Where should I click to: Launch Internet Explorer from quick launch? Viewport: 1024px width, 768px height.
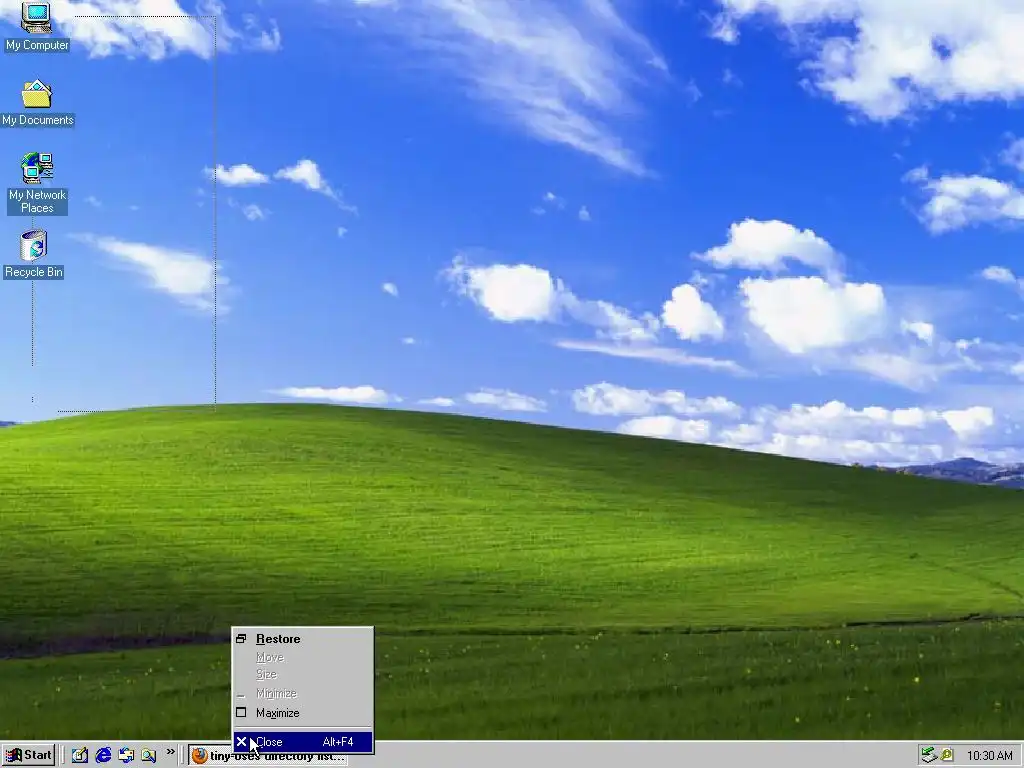click(x=103, y=756)
